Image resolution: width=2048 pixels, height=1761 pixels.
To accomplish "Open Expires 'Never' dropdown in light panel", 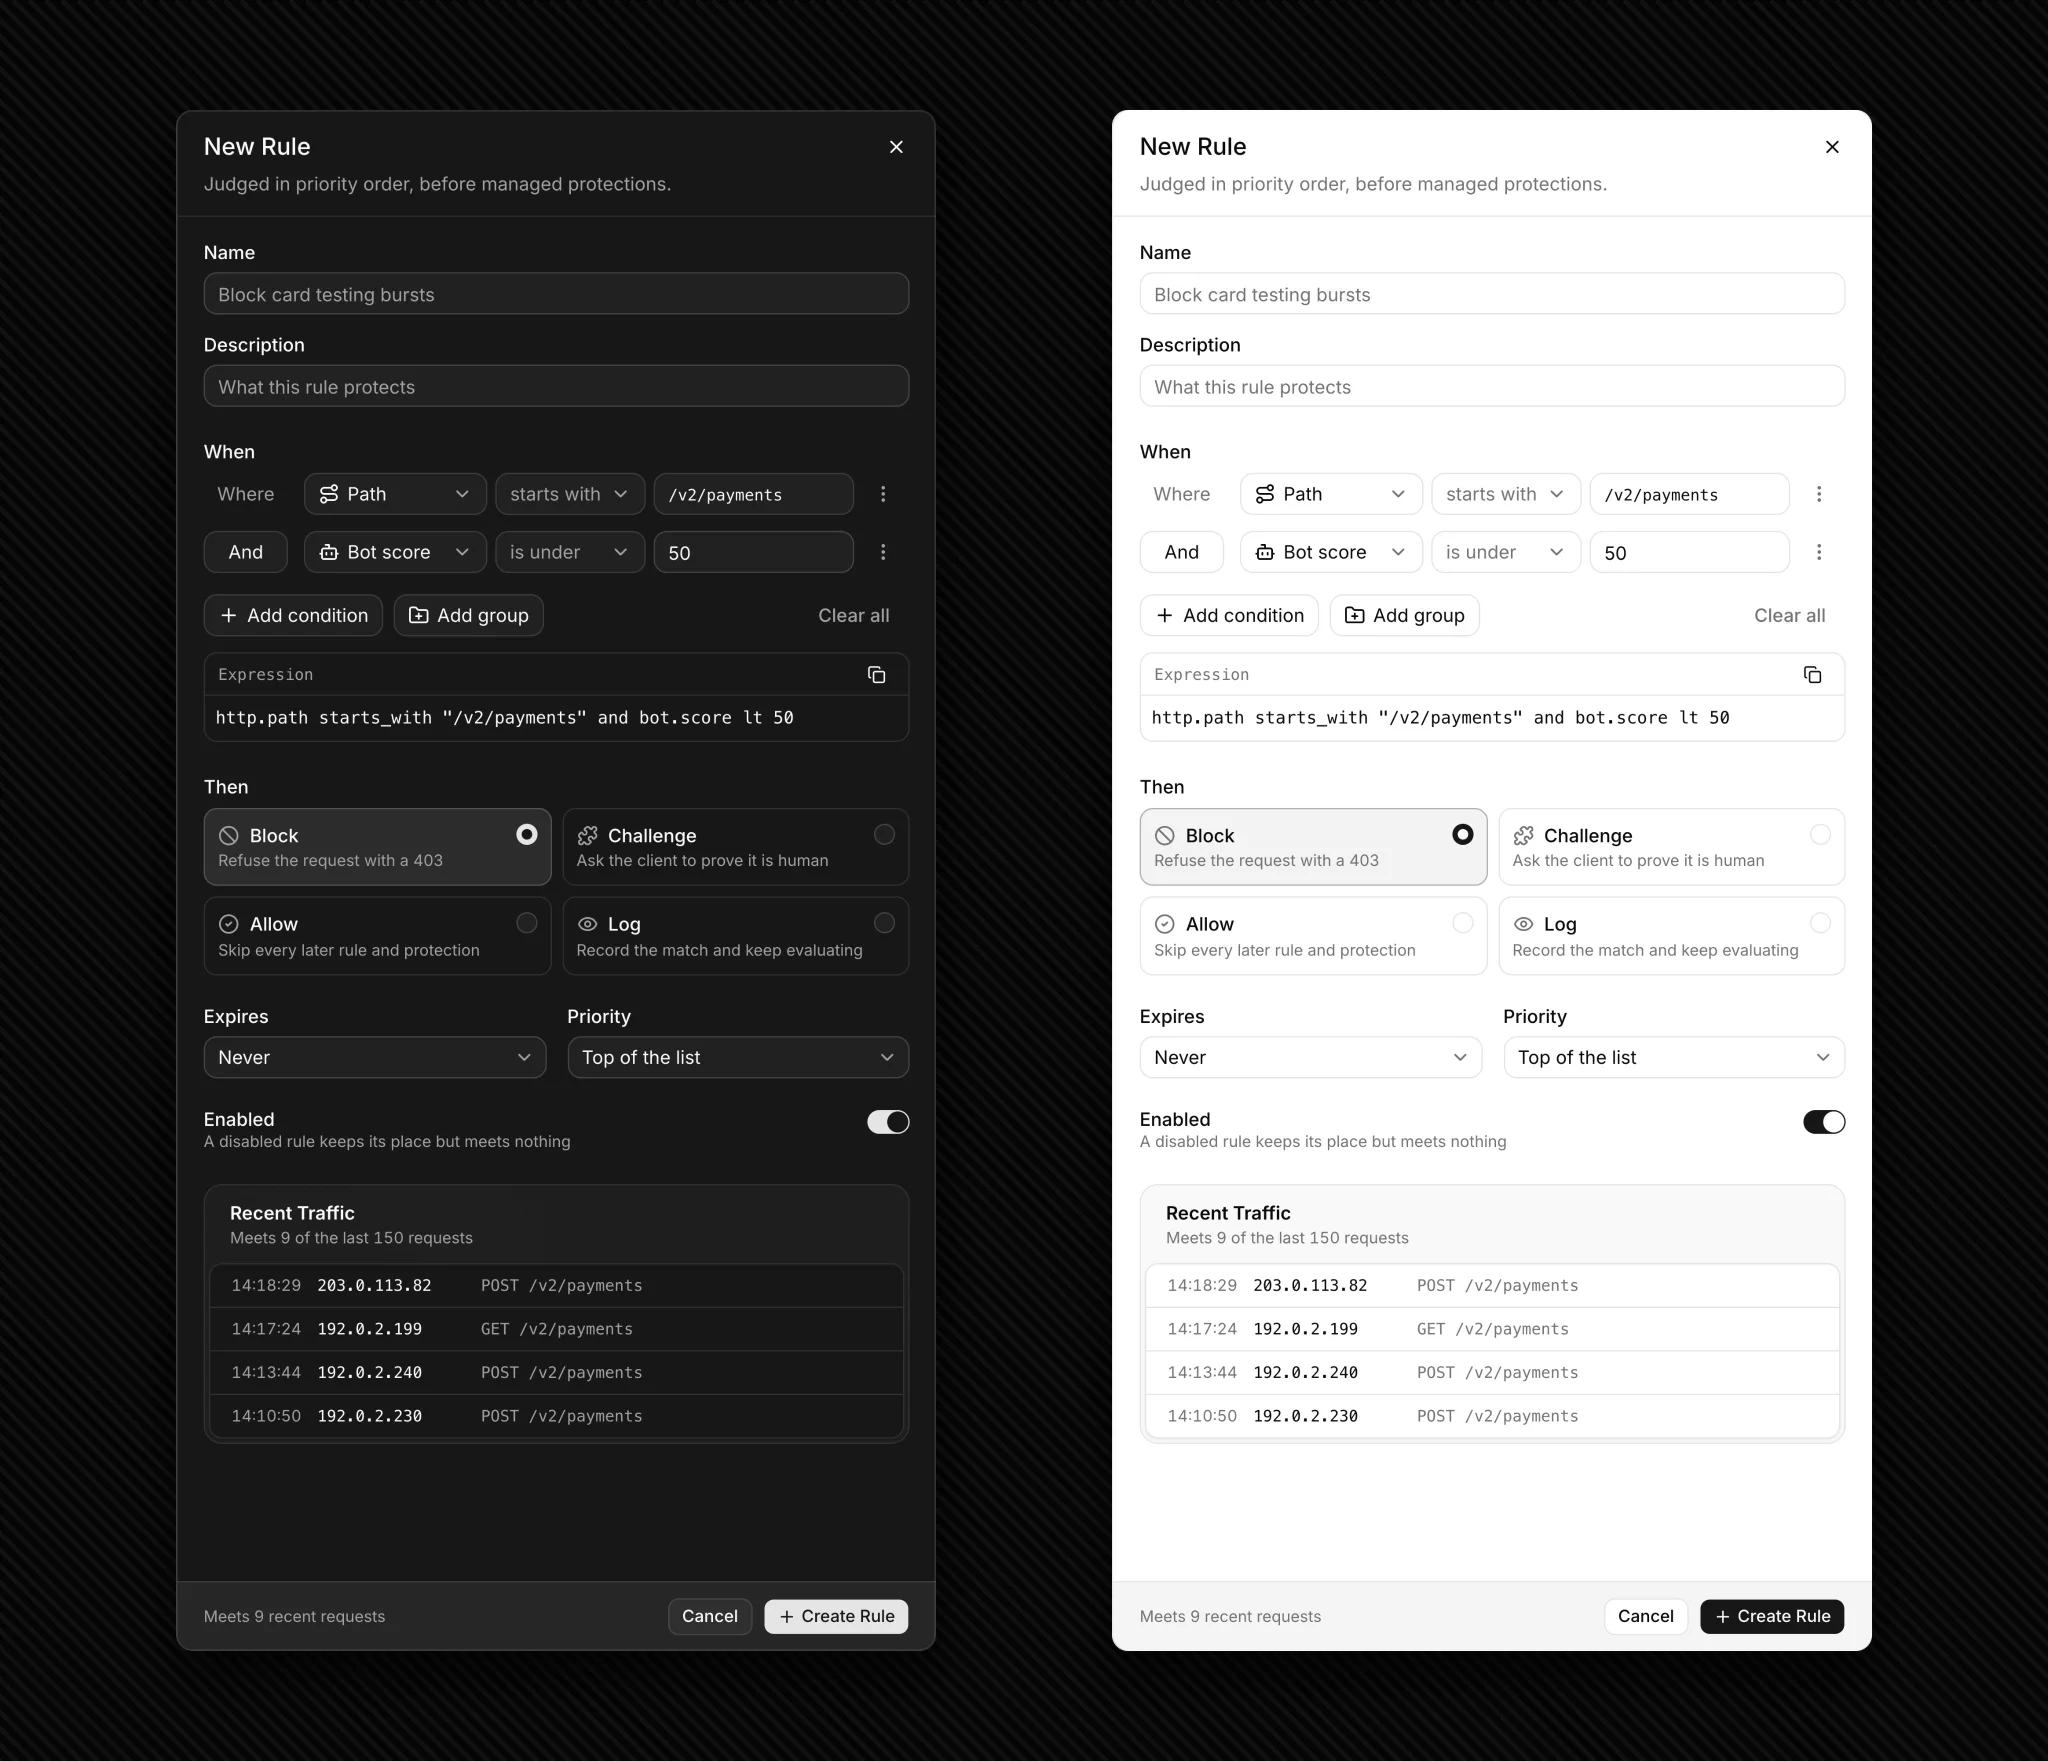I will (x=1311, y=1057).
